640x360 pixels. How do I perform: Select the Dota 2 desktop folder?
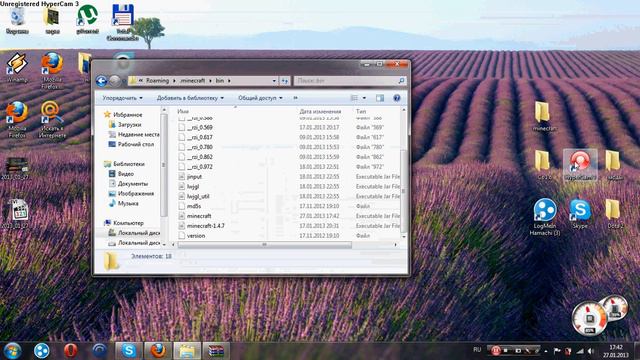[613, 214]
